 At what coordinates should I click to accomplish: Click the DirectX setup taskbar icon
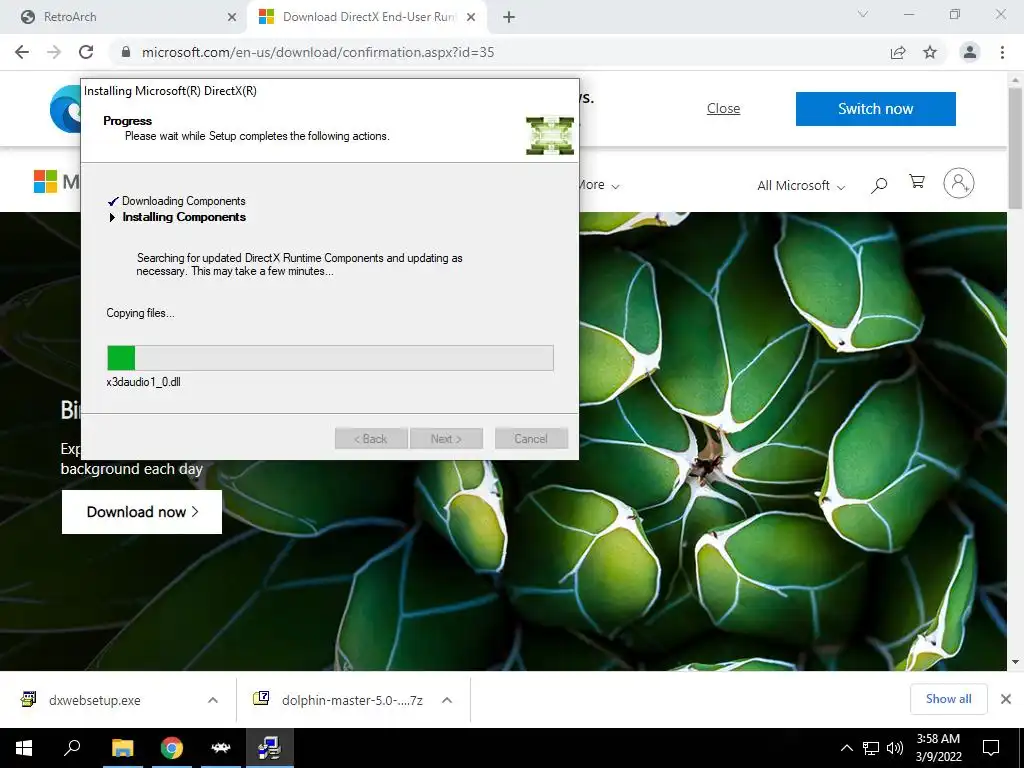(x=270, y=748)
